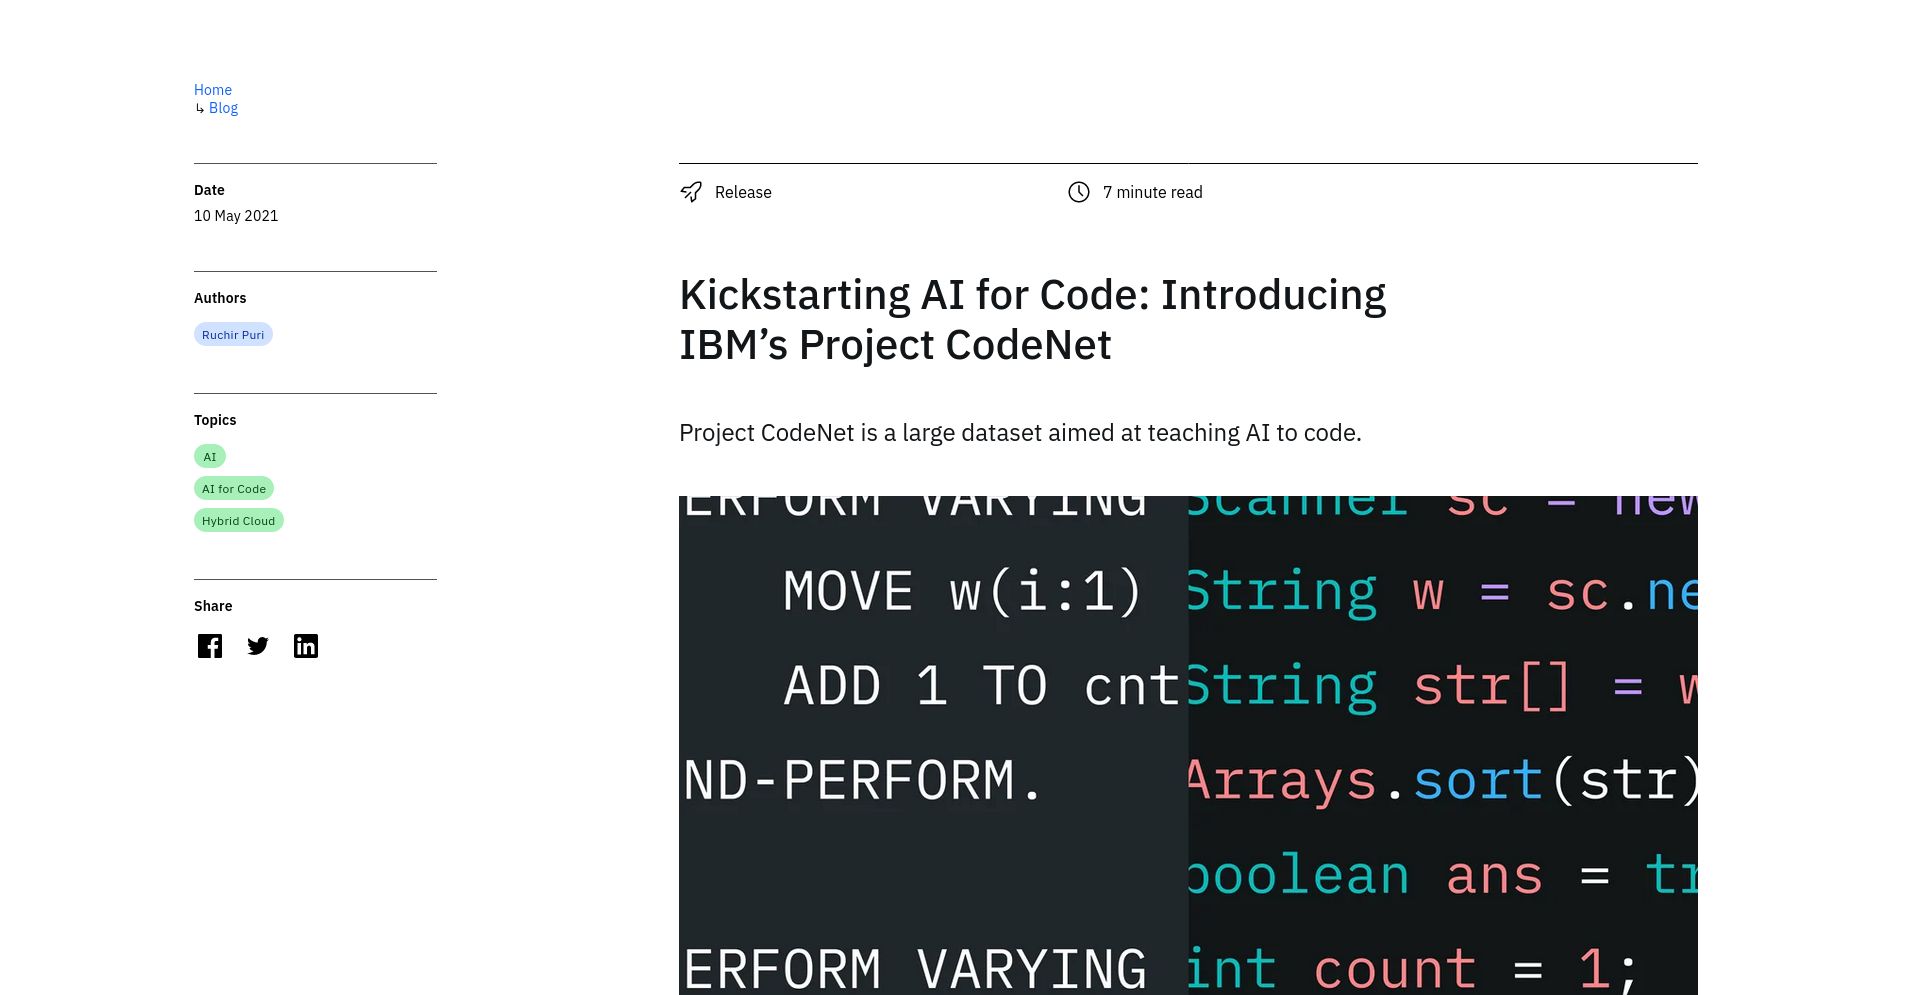This screenshot has height=995, width=1920.
Task: Click the Project CodeNet subtitle sentence
Action: pos(1020,433)
